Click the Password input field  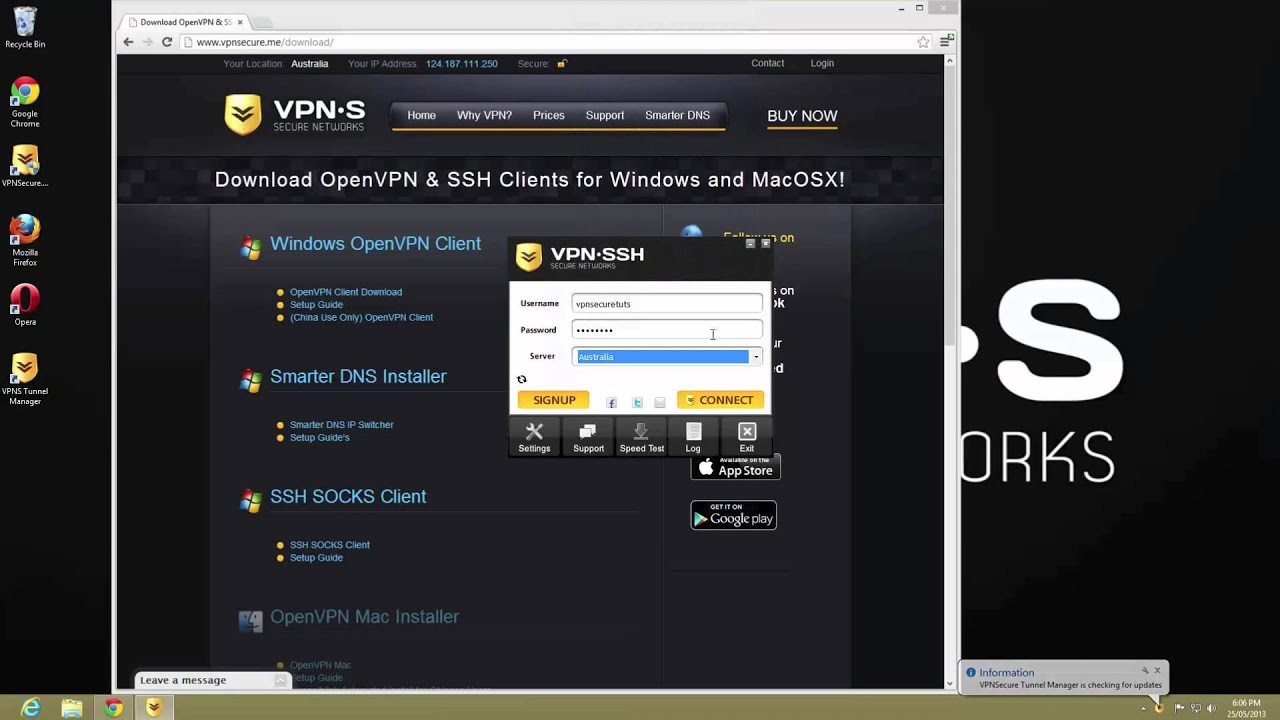coord(667,330)
